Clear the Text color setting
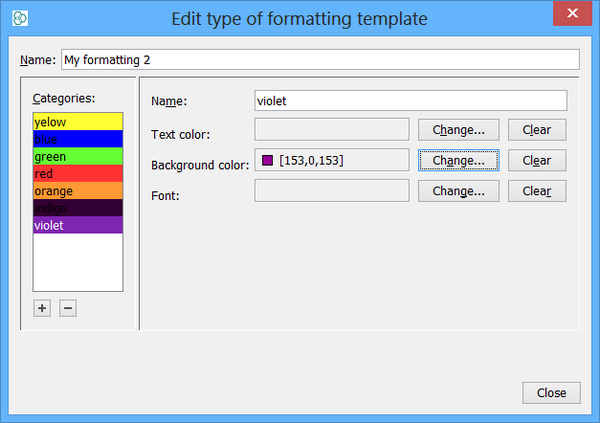 (536, 130)
